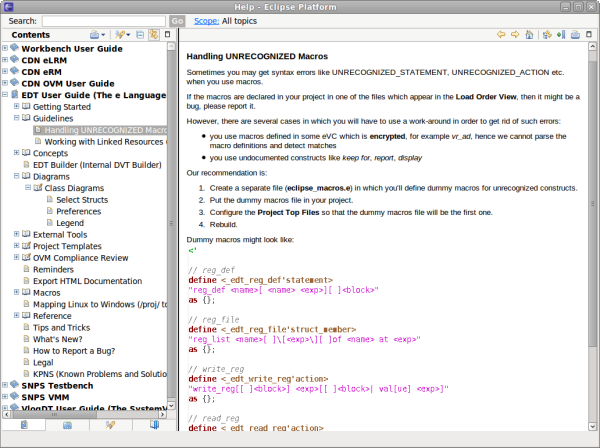Image resolution: width=600 pixels, height=448 pixels.
Task: Click the Contents tree horizontal scrollbar thumb
Action: pos(54,414)
